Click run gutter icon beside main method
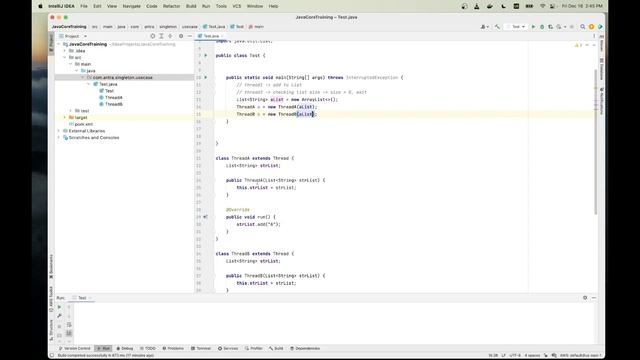The height and width of the screenshot is (360, 640). [x=206, y=77]
